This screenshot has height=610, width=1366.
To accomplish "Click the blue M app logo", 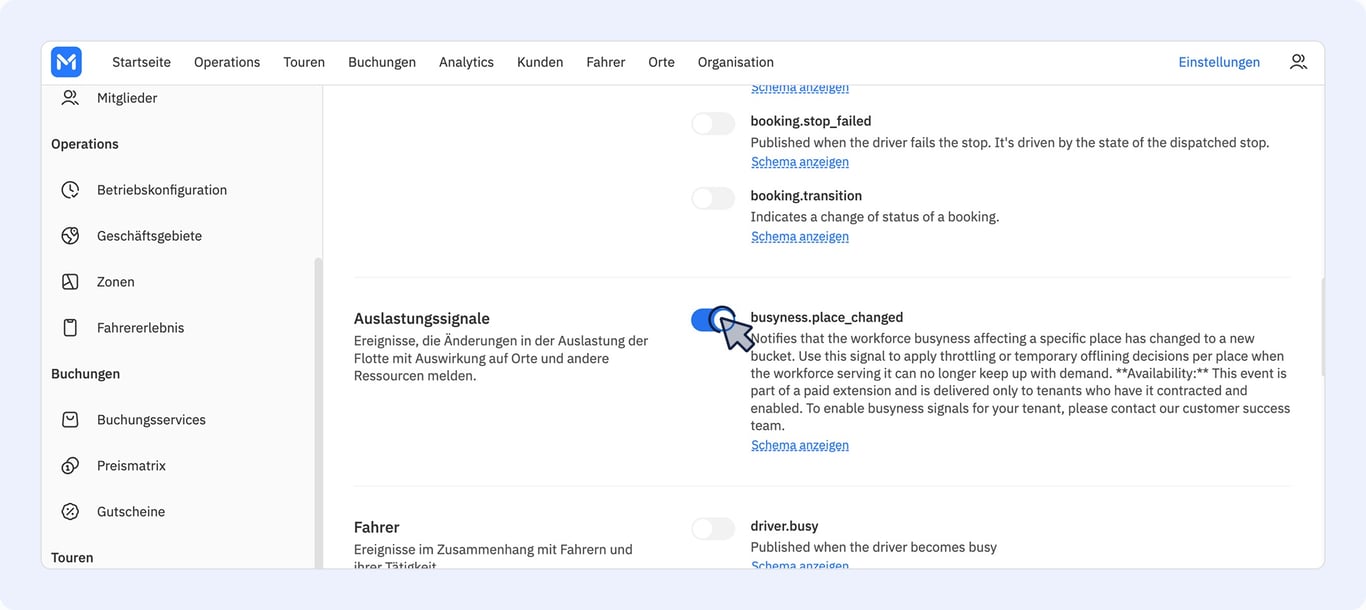I will coord(66,62).
